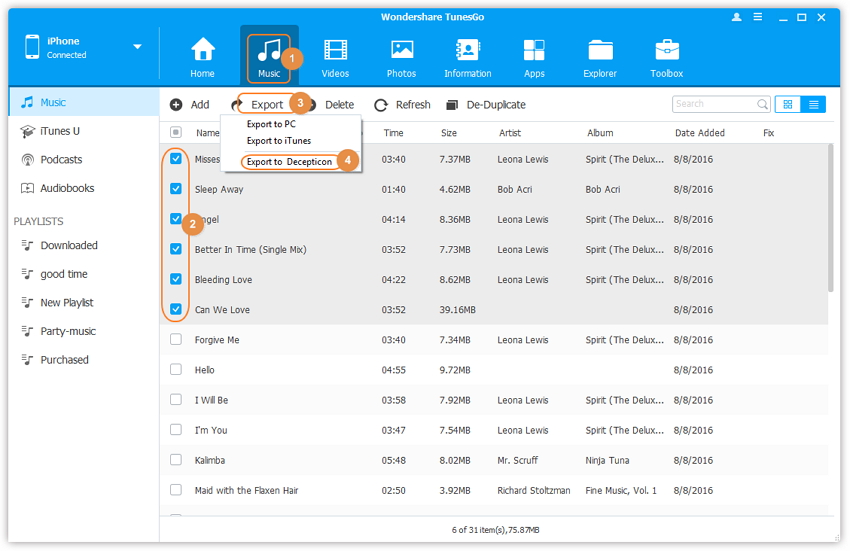Click the Bob Acri album cell
The height and width of the screenshot is (551, 850).
(602, 189)
